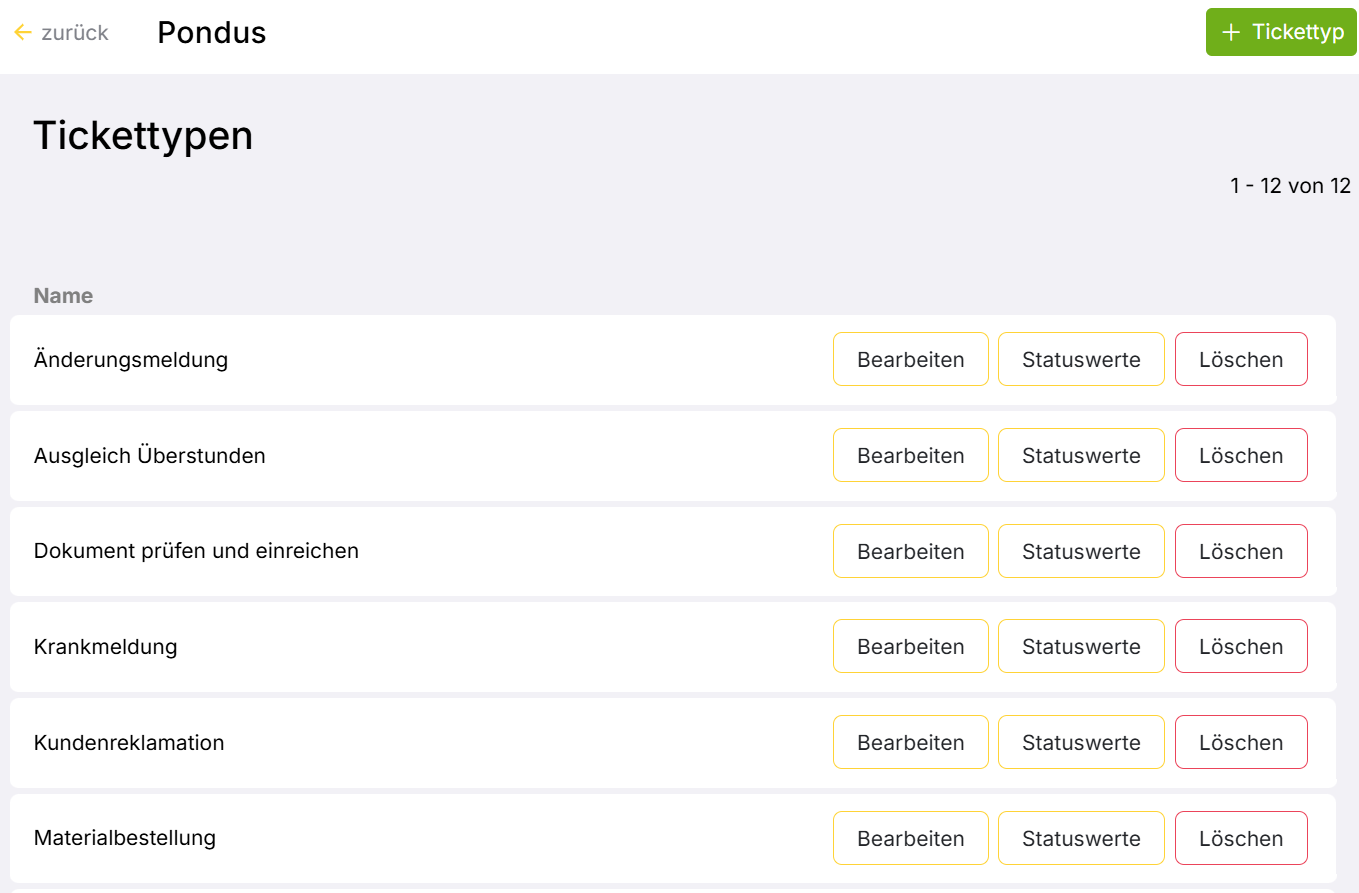Edit Dokument prüfen und einreichen

point(910,551)
